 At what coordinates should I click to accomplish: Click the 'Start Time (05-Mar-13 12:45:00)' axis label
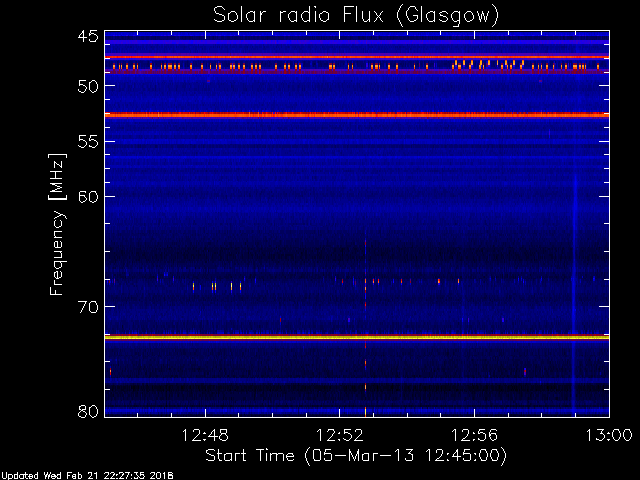356,456
